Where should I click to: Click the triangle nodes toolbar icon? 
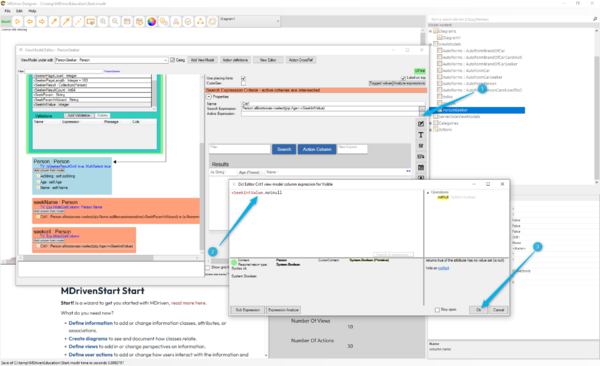(201, 22)
